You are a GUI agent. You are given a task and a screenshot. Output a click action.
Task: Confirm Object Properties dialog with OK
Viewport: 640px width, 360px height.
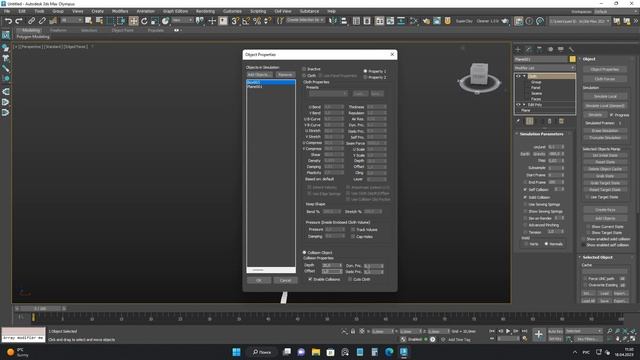[x=259, y=280]
